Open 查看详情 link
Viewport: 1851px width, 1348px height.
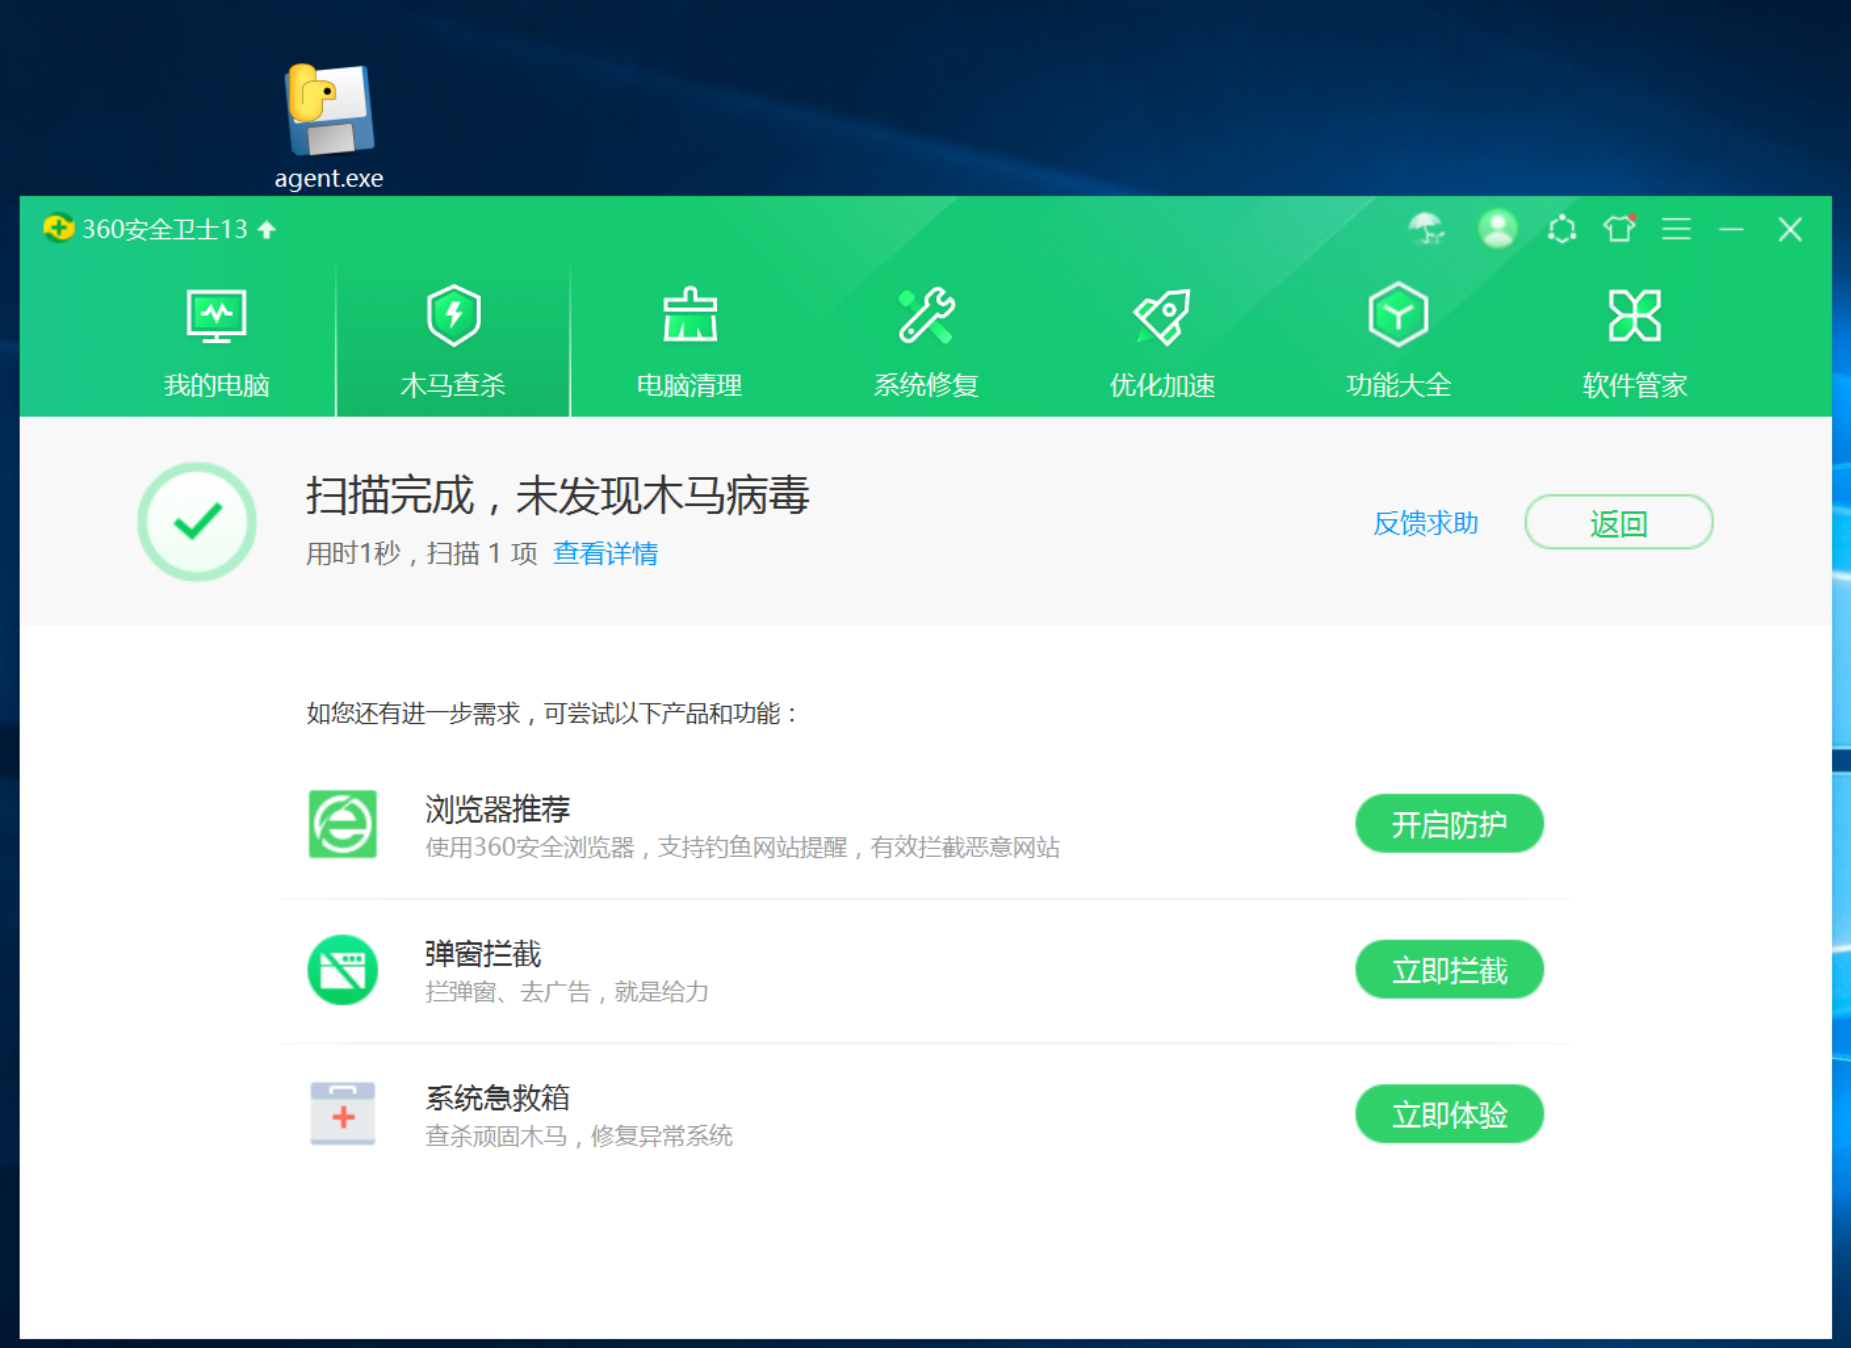pos(605,553)
